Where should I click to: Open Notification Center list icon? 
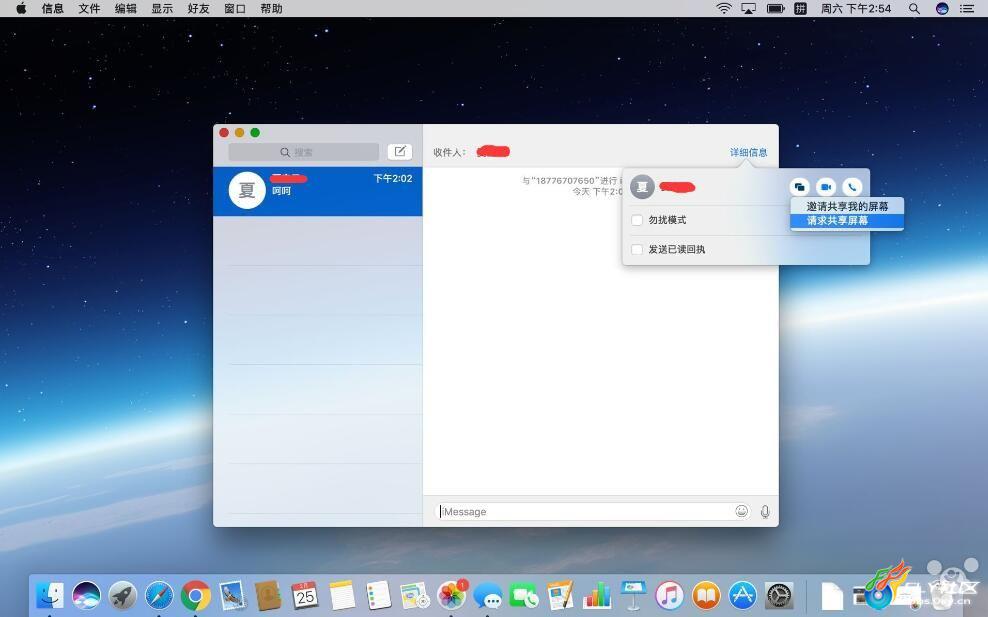967,8
